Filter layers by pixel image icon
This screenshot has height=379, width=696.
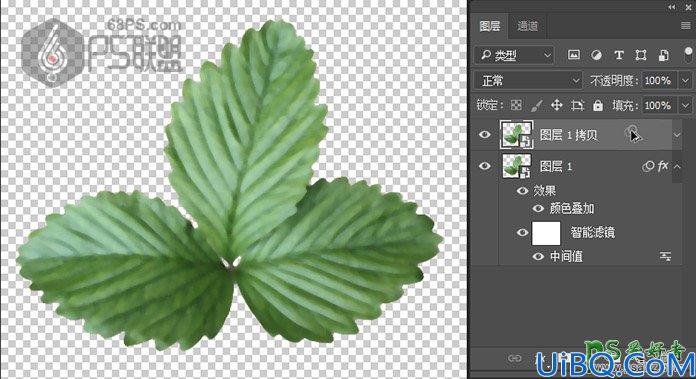click(x=574, y=55)
